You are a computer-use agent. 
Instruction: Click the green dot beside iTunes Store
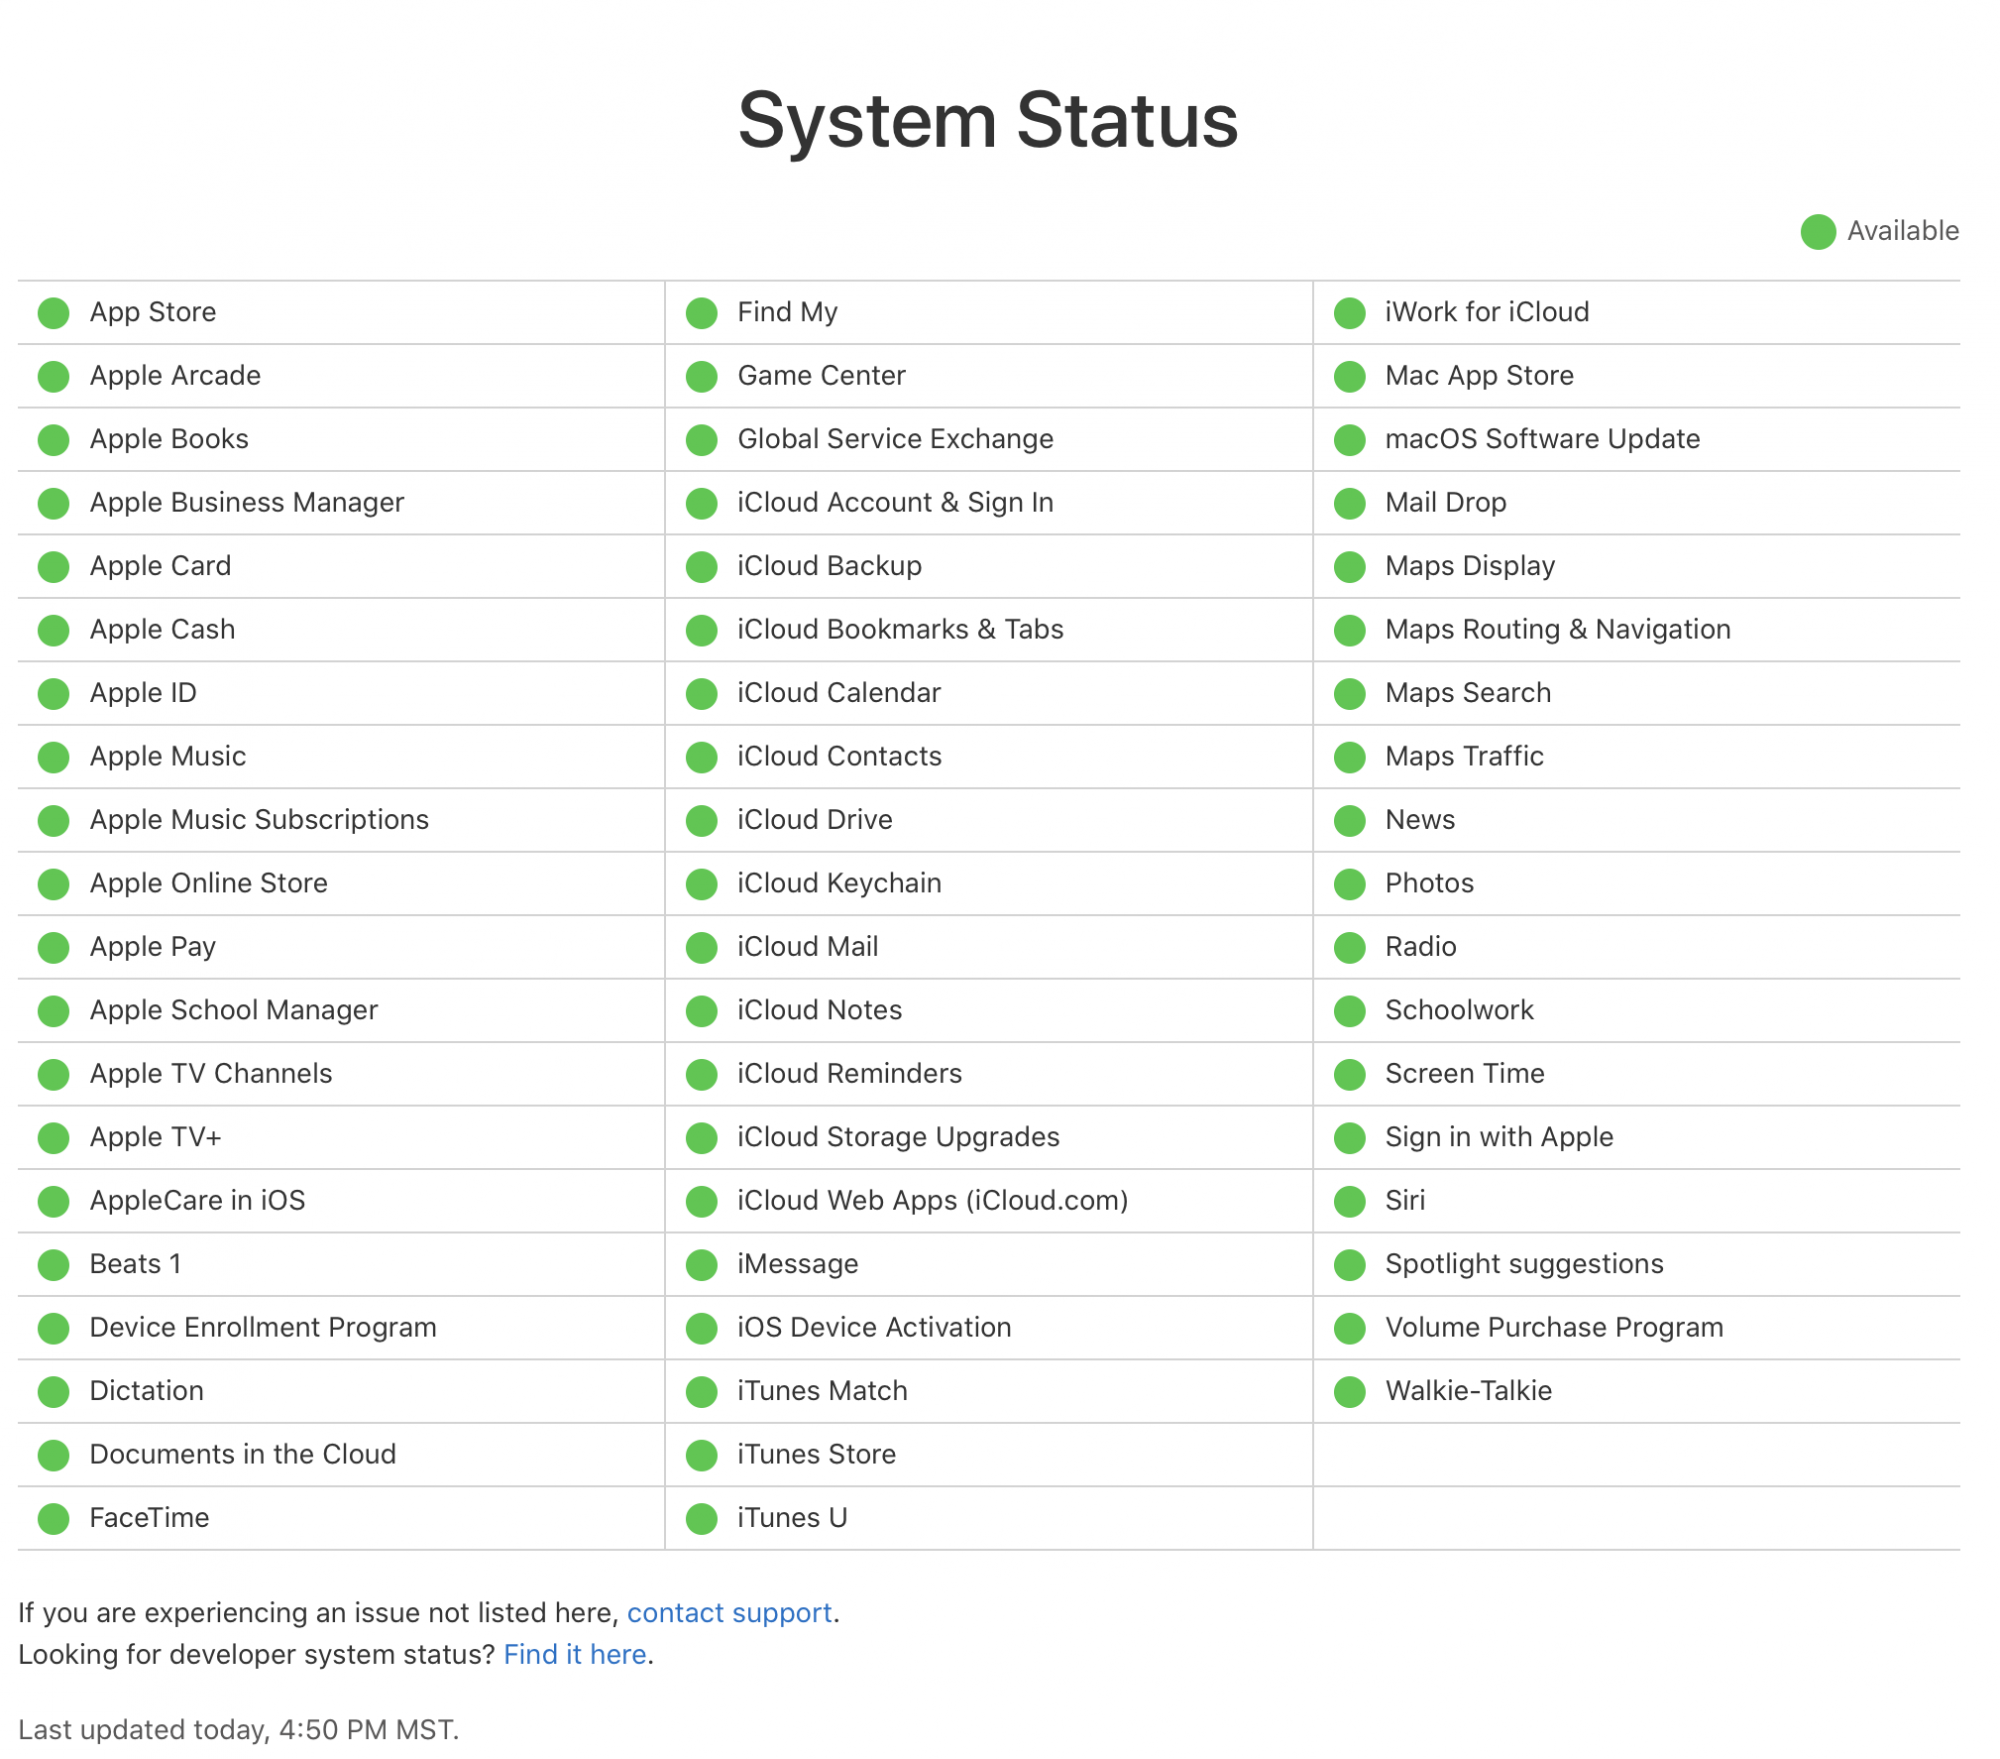(x=702, y=1455)
